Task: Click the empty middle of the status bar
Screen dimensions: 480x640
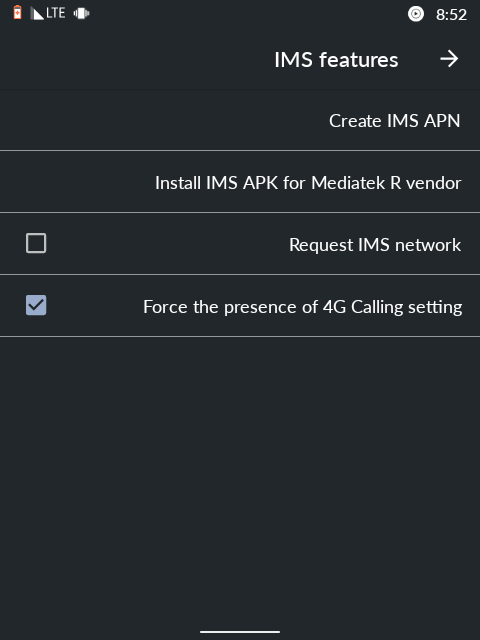Action: point(245,14)
